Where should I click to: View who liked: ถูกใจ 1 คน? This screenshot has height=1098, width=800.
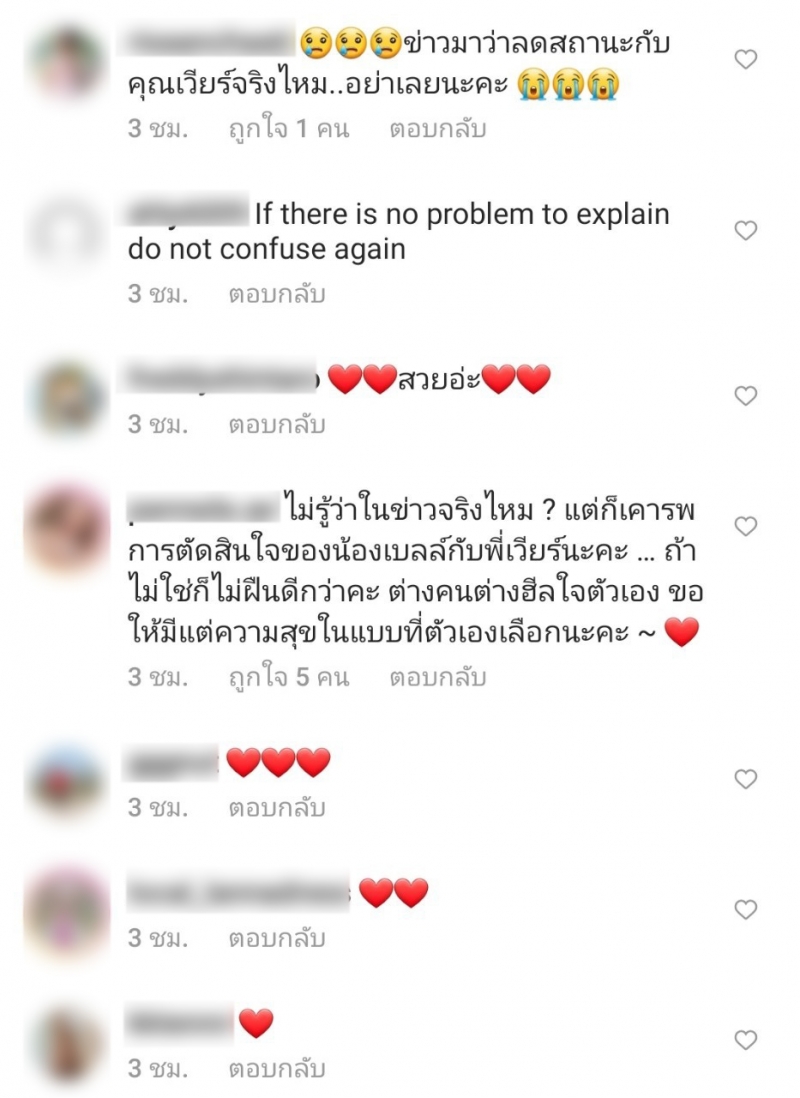[x=289, y=129]
